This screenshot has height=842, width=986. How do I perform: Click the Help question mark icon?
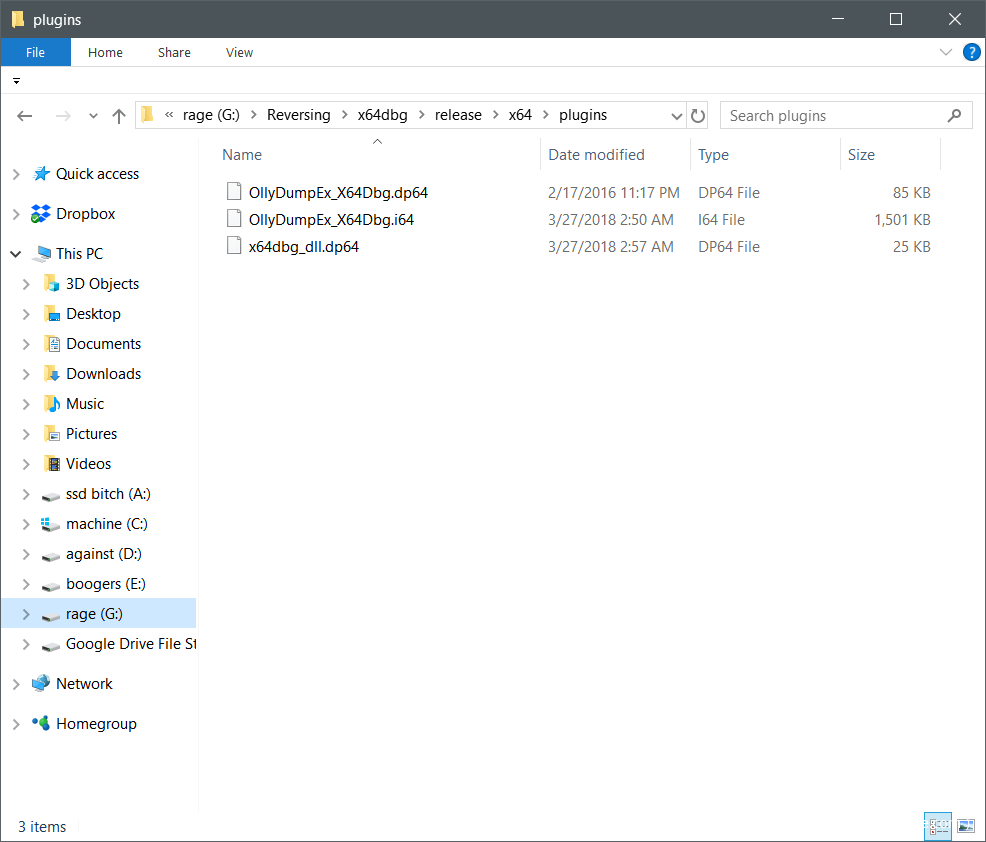pos(971,52)
